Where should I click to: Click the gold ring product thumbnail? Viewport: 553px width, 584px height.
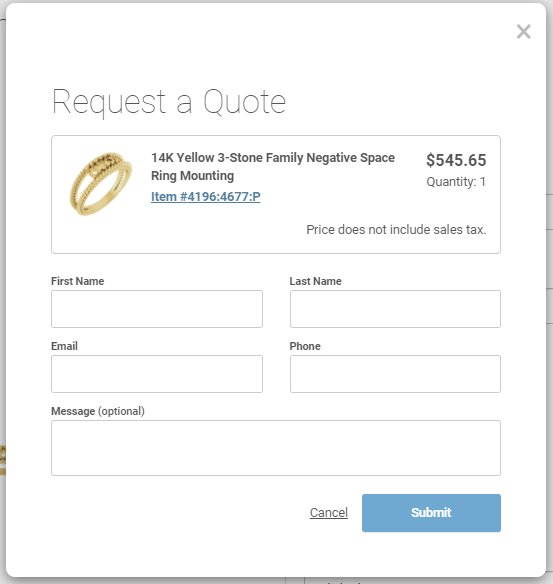click(x=101, y=183)
